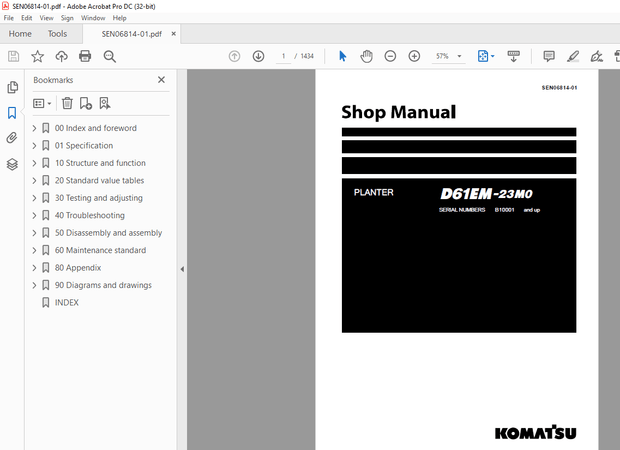Open bookmark options dropdown menu
Viewport: 620px width, 450px height.
[42, 104]
